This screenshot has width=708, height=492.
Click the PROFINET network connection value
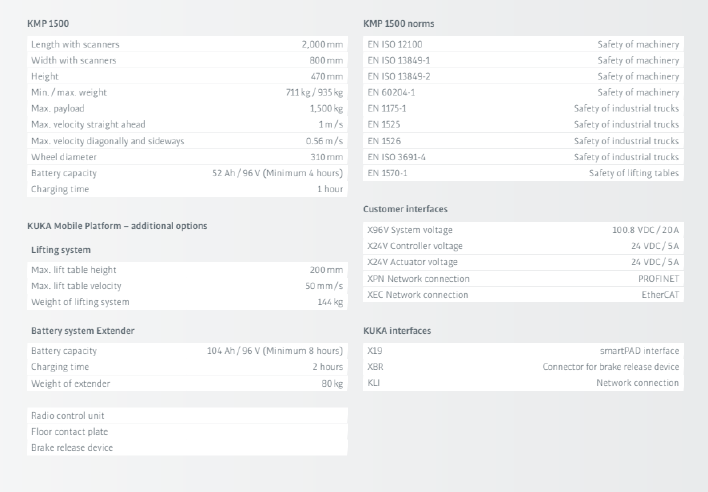[x=658, y=279]
